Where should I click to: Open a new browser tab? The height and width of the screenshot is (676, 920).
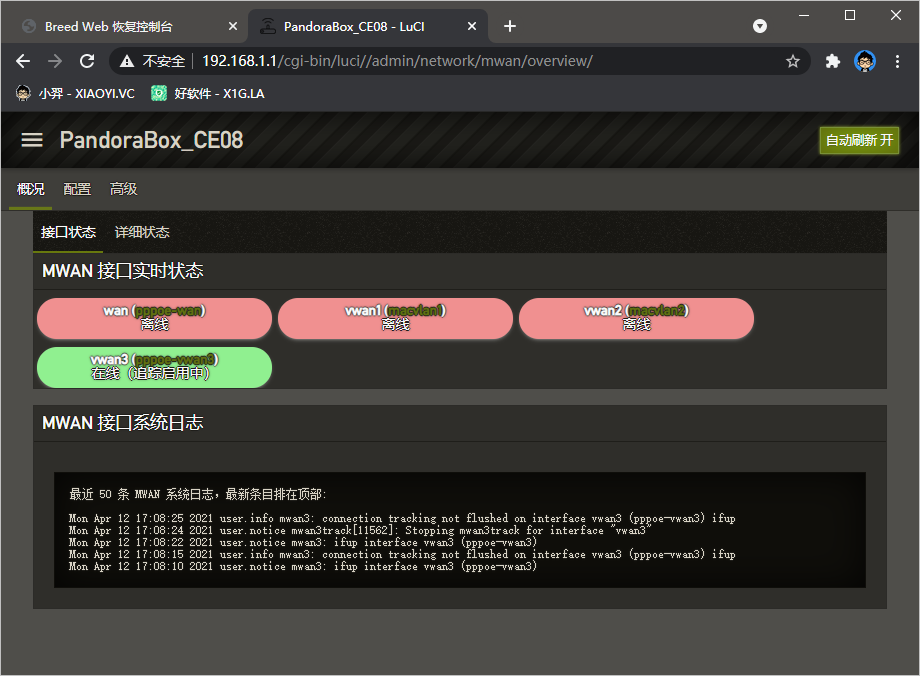(510, 26)
